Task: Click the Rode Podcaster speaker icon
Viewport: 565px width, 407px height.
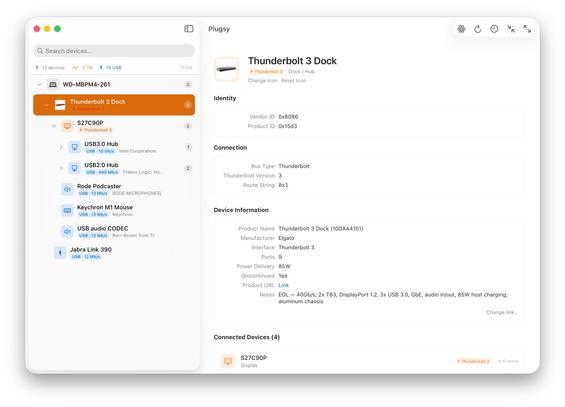Action: 67,189
